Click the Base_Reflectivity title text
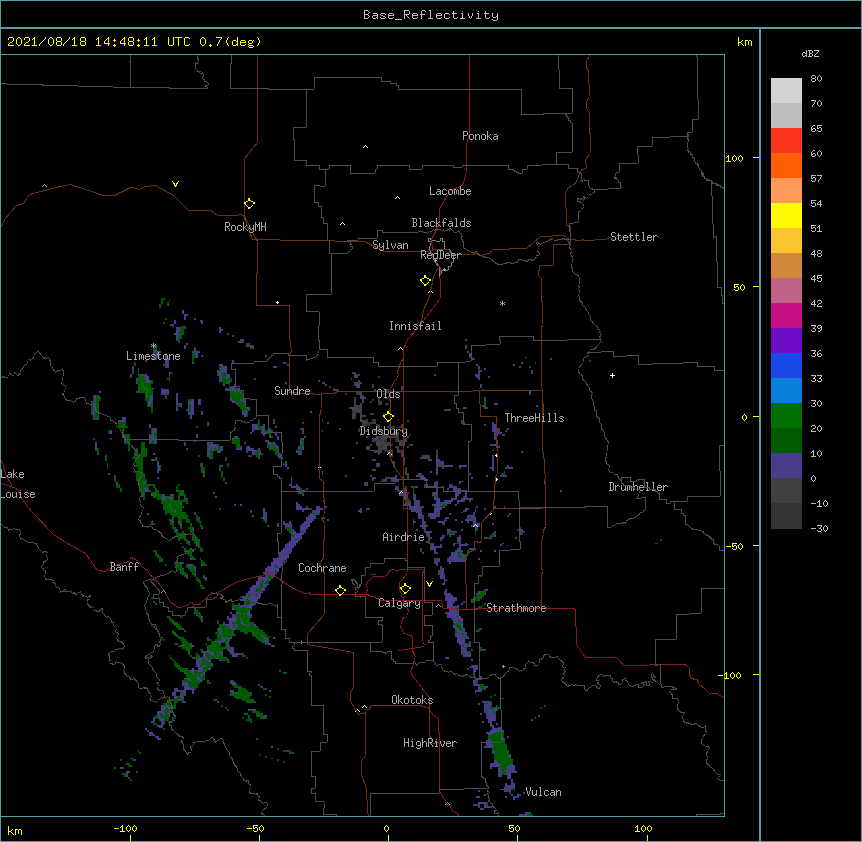 pos(431,15)
